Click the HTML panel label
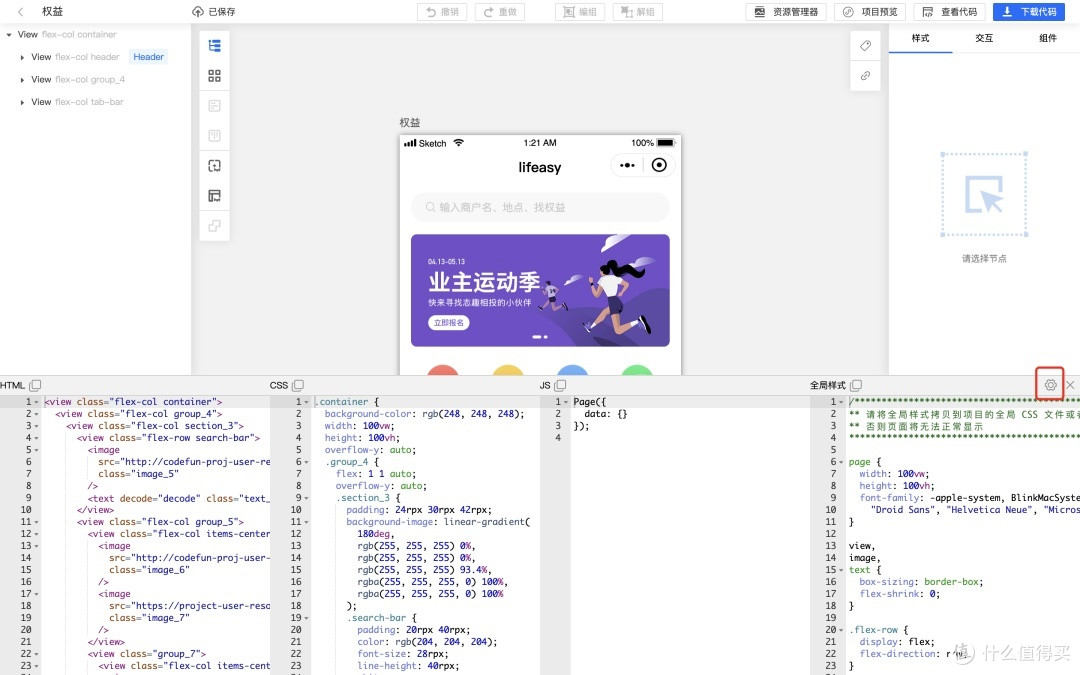This screenshot has width=1080, height=675. tap(12, 385)
